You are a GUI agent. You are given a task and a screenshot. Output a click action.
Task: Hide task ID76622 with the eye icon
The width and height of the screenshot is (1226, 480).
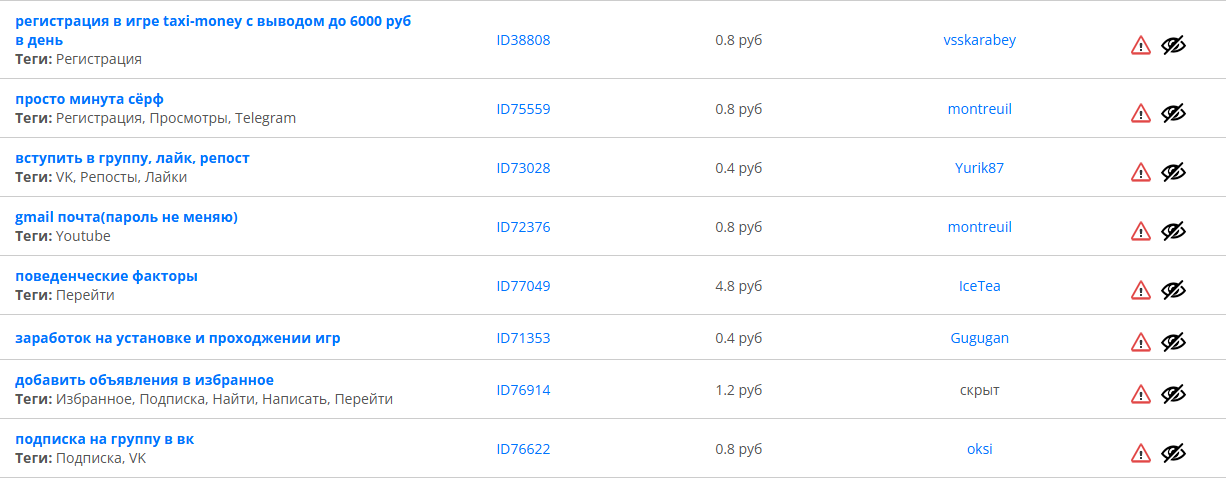1174,453
